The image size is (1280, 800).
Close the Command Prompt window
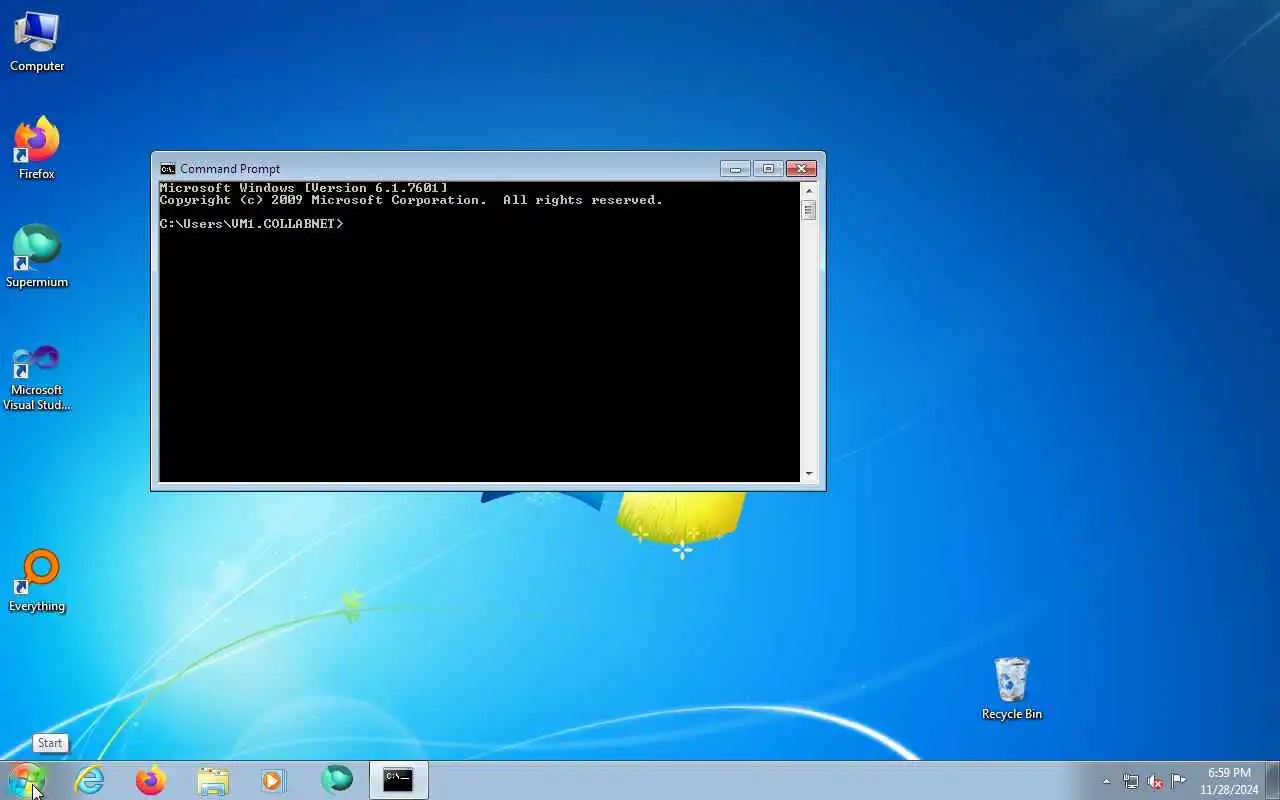point(801,169)
